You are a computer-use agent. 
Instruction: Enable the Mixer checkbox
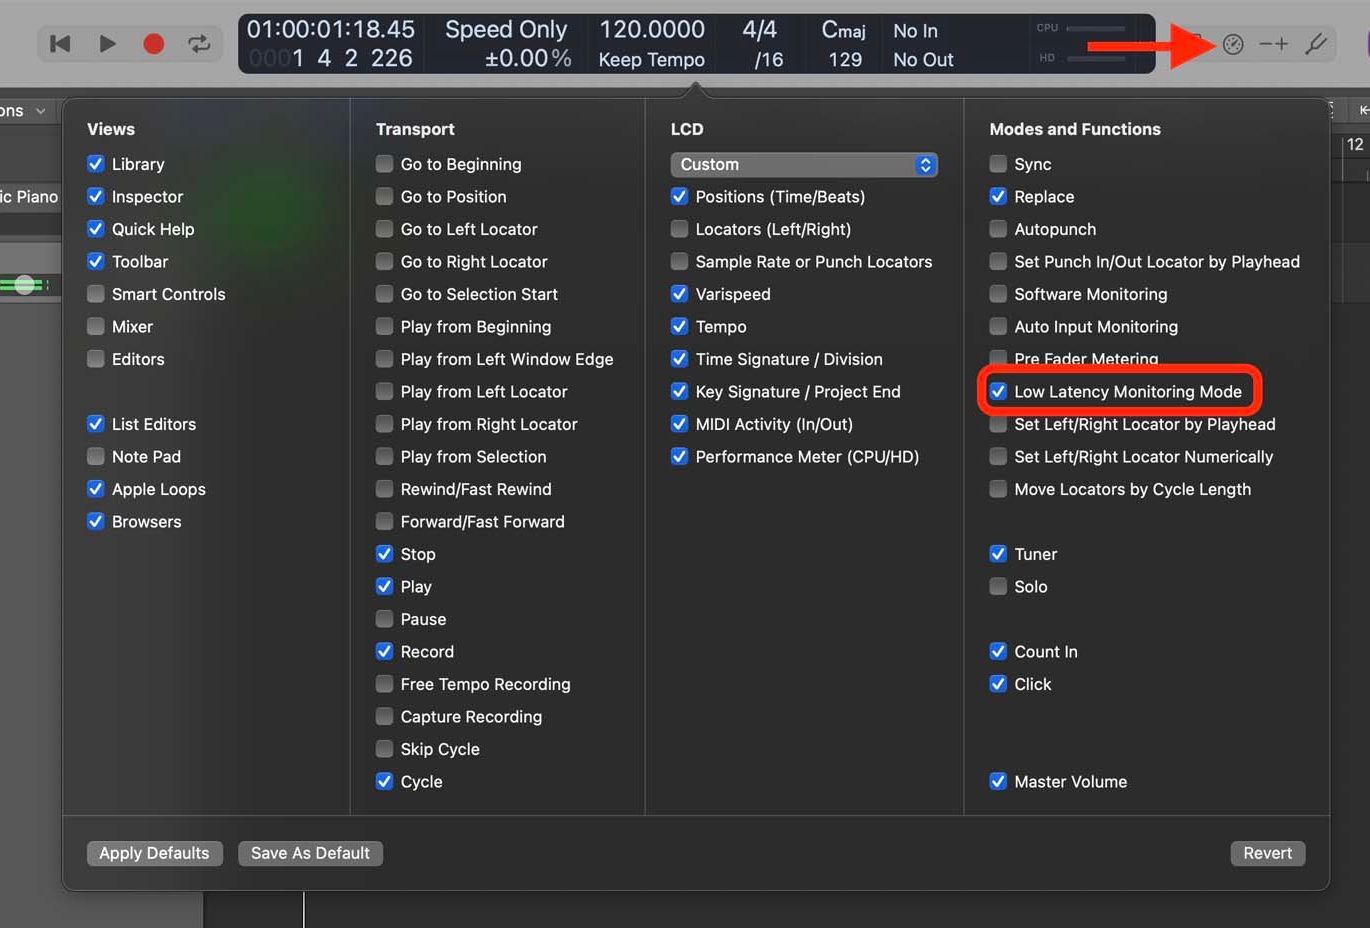point(96,327)
